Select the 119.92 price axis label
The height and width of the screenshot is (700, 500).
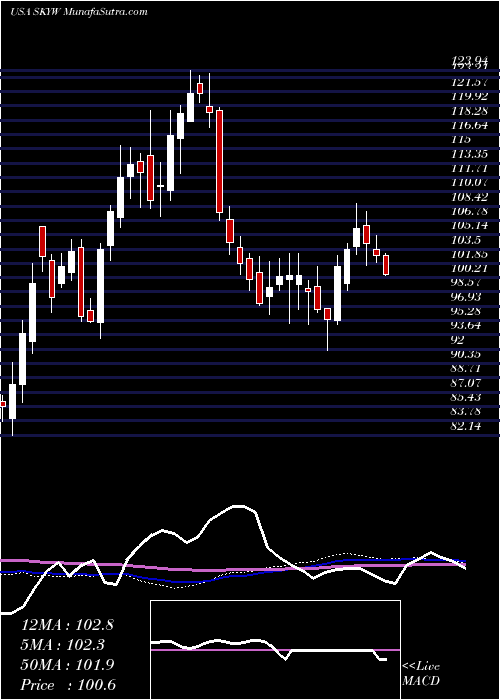[469, 96]
